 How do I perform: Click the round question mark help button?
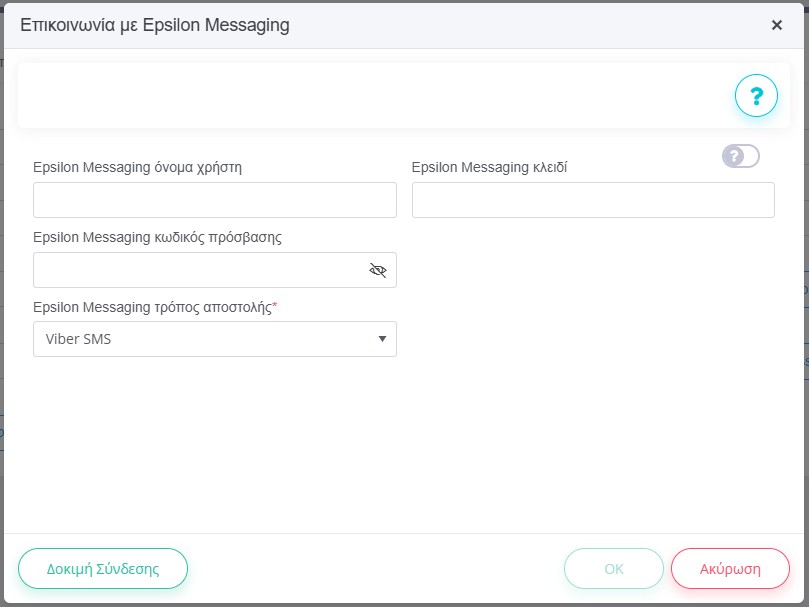pos(756,96)
